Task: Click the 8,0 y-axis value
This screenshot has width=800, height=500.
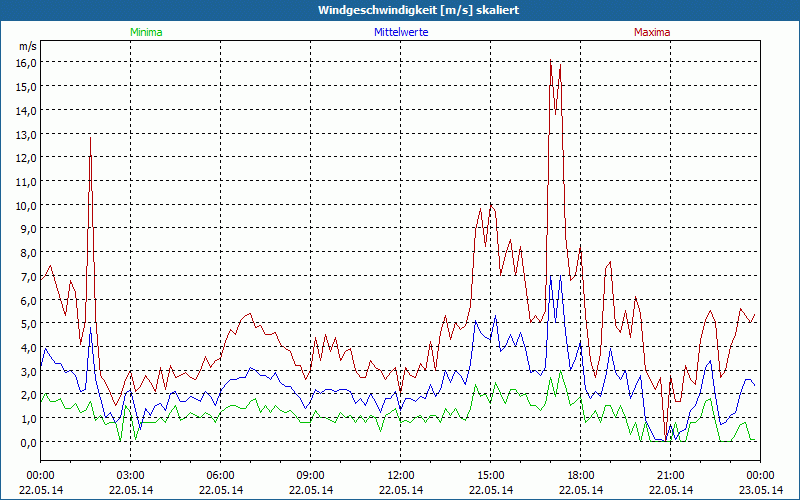Action: point(30,253)
